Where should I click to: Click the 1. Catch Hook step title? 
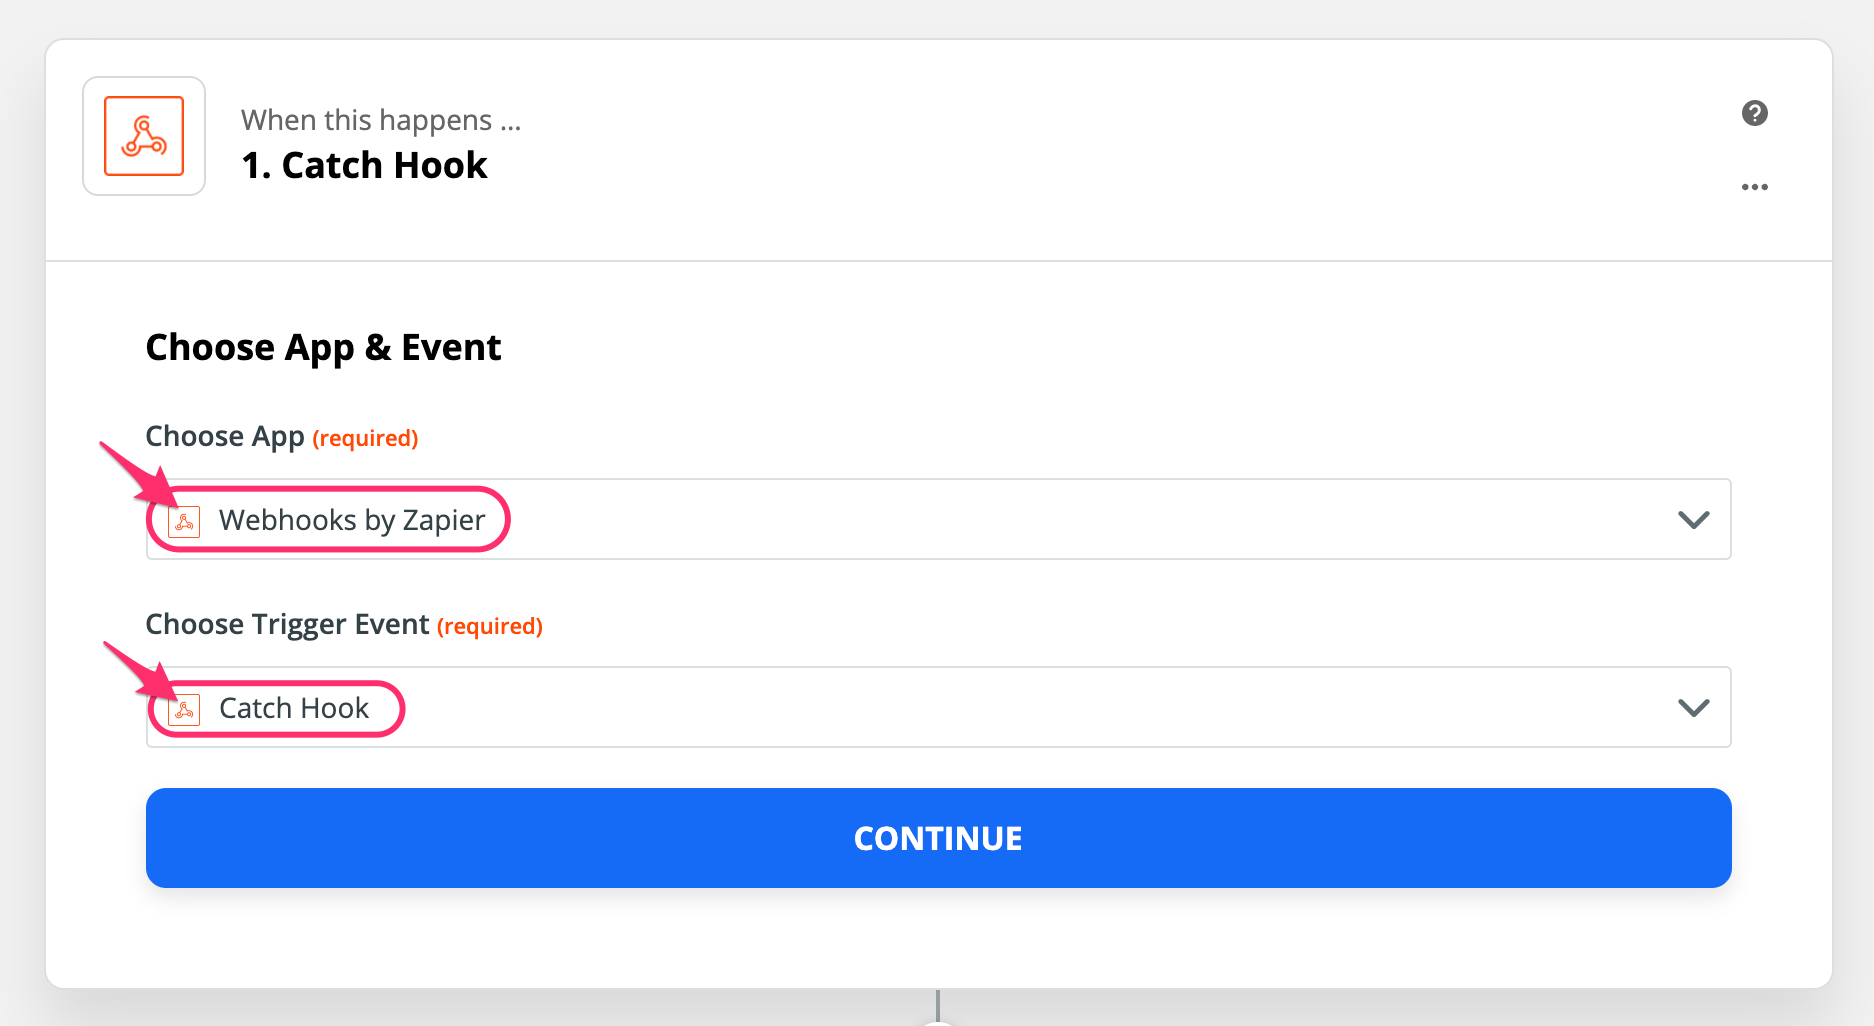tap(364, 164)
